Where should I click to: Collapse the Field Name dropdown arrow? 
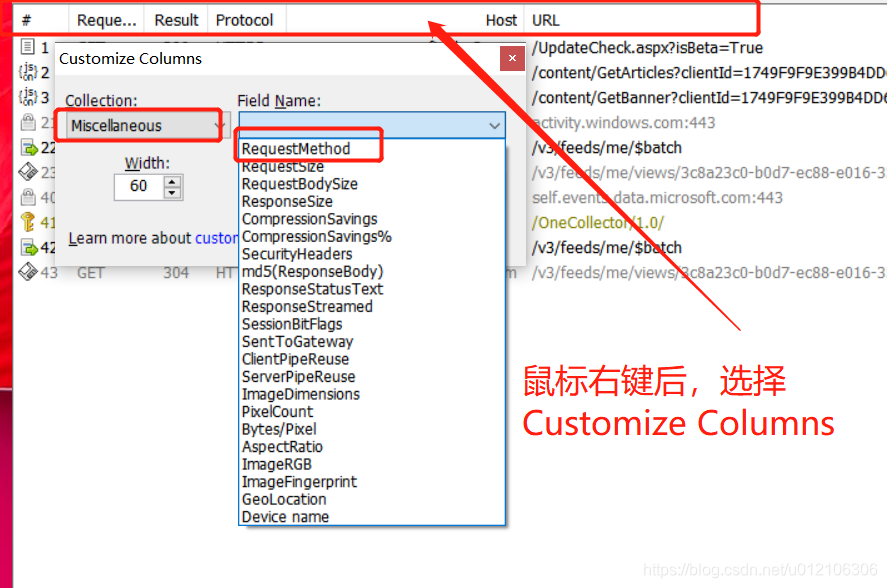click(494, 125)
